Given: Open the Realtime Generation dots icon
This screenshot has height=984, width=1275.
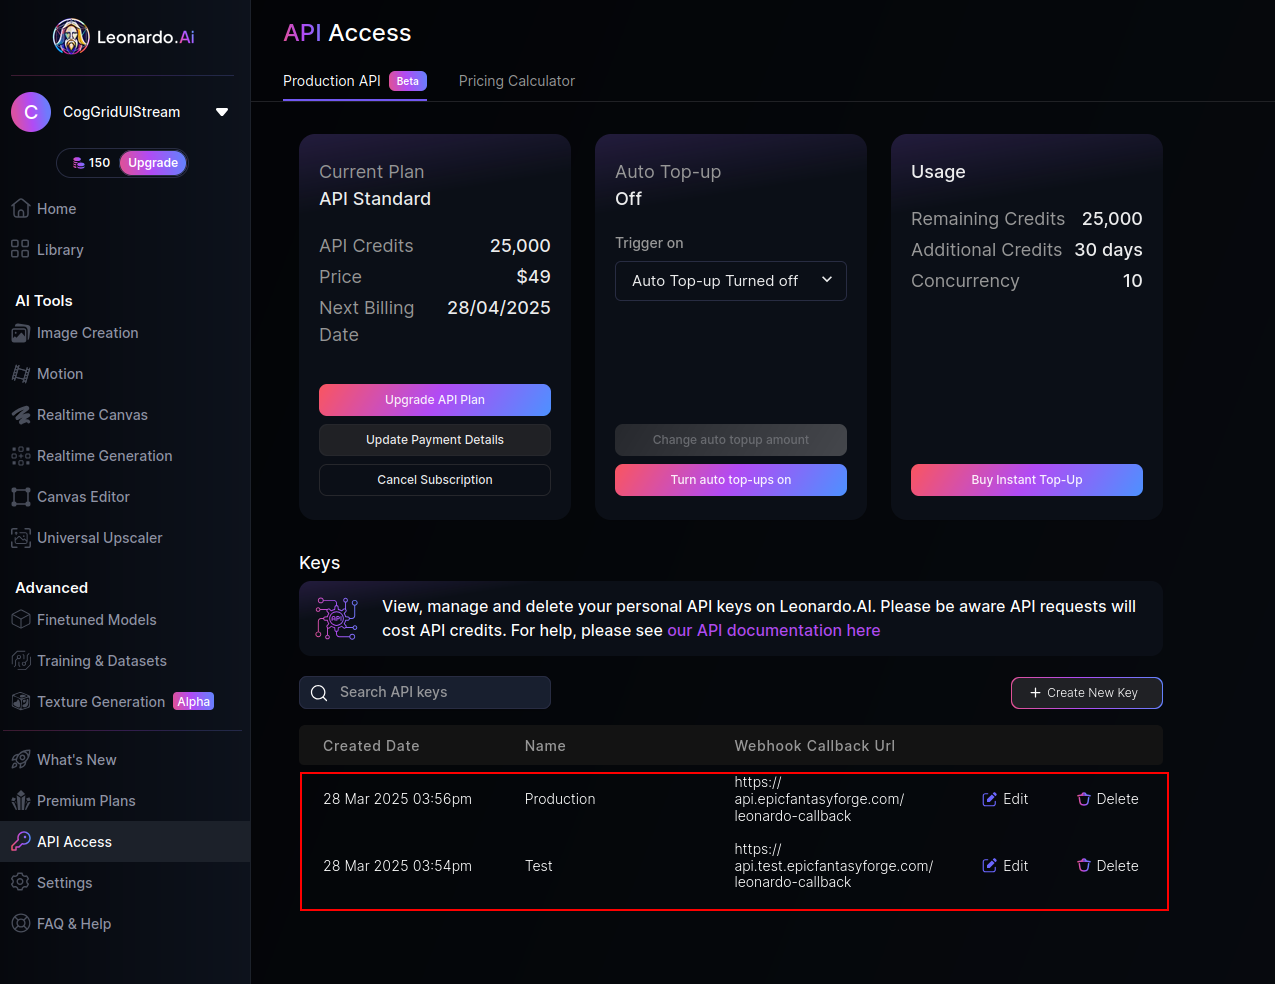Looking at the screenshot, I should tap(20, 456).
